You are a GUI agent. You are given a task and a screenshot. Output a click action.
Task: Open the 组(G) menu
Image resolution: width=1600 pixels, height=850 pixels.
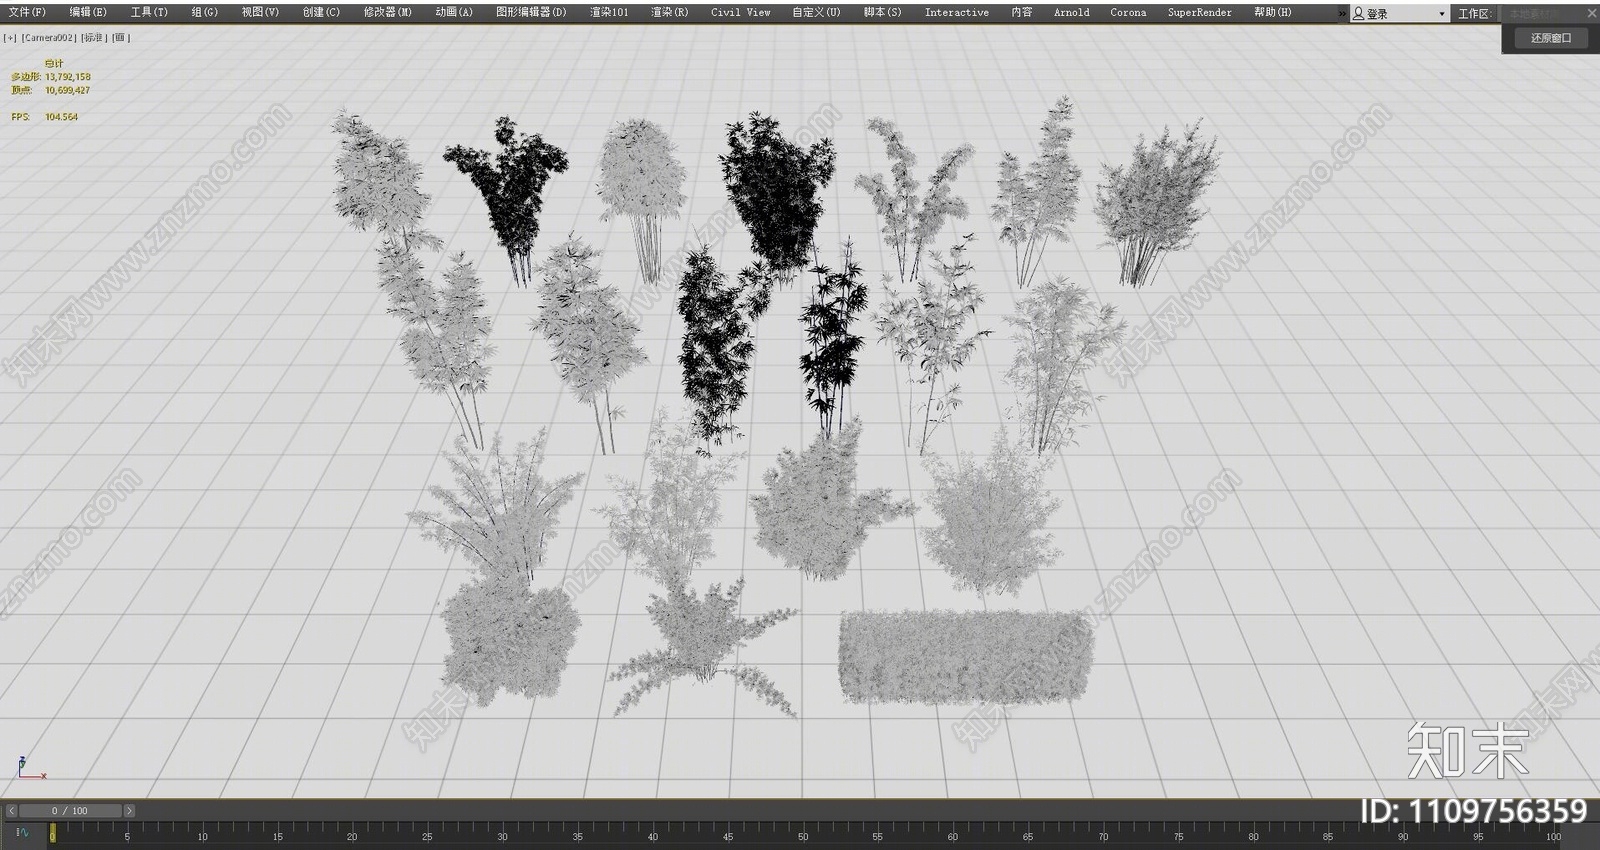tap(204, 12)
